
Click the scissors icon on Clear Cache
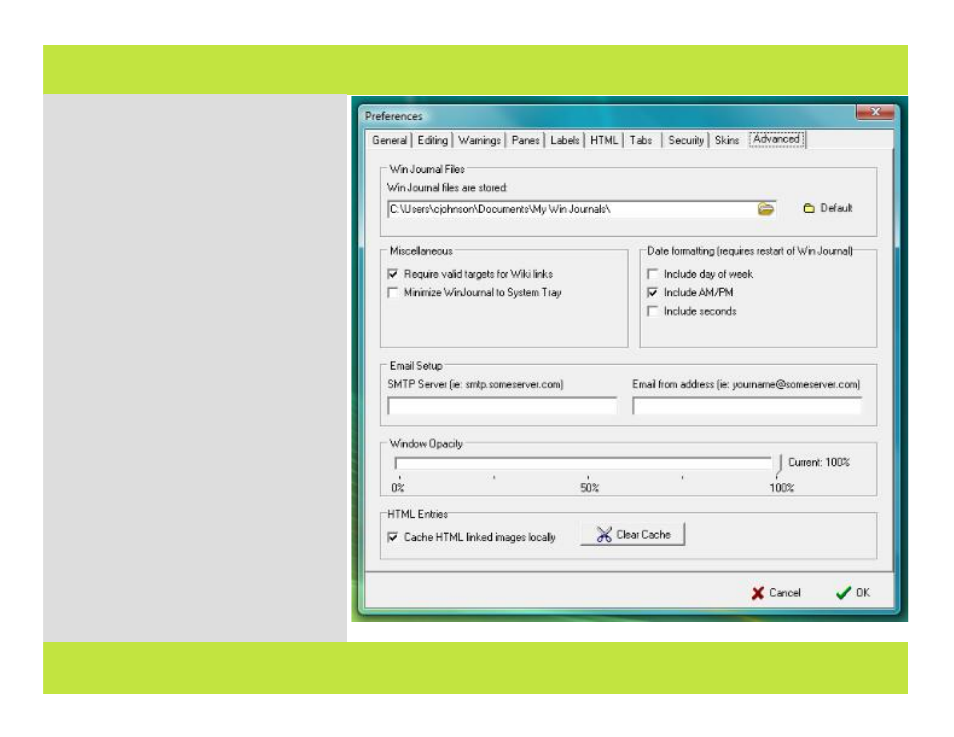(x=604, y=535)
